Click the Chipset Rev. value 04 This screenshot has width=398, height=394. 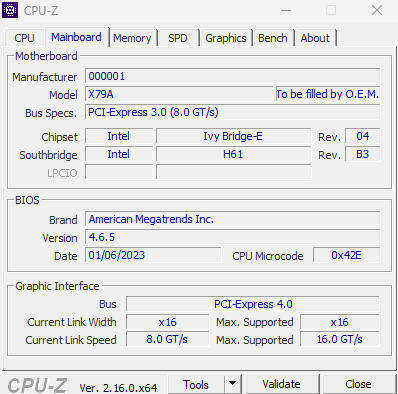(x=362, y=136)
